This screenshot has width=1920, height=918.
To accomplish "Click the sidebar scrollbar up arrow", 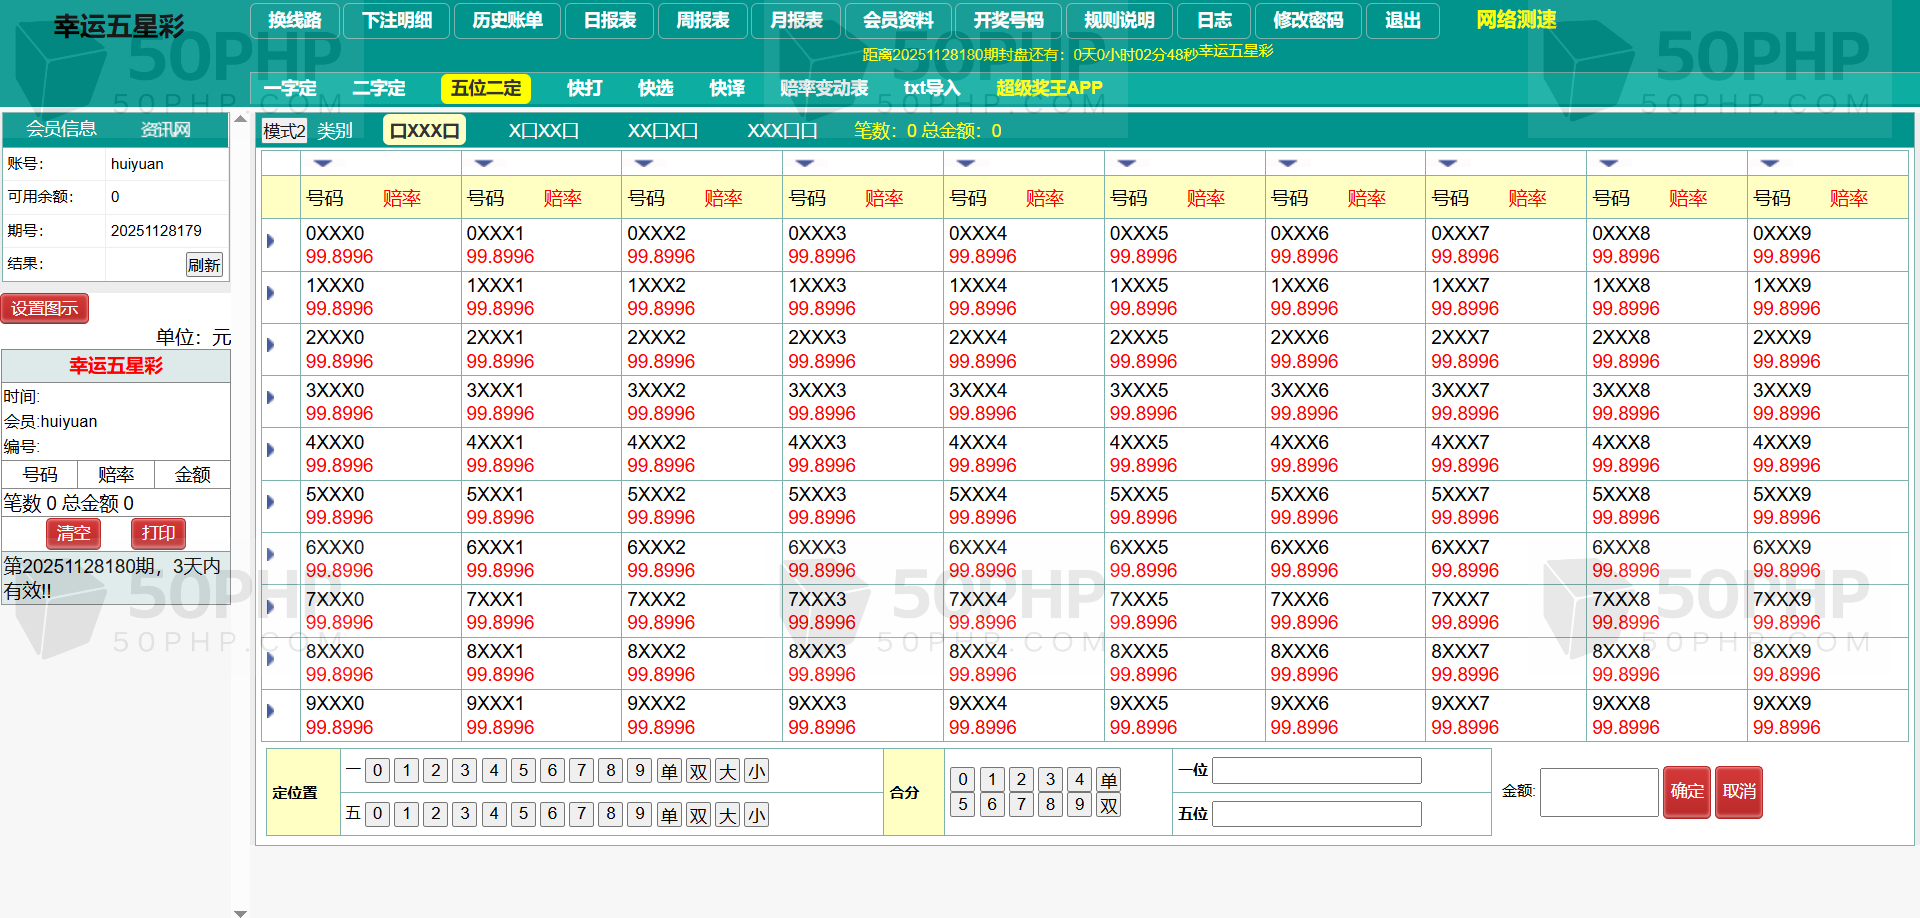I will [240, 119].
